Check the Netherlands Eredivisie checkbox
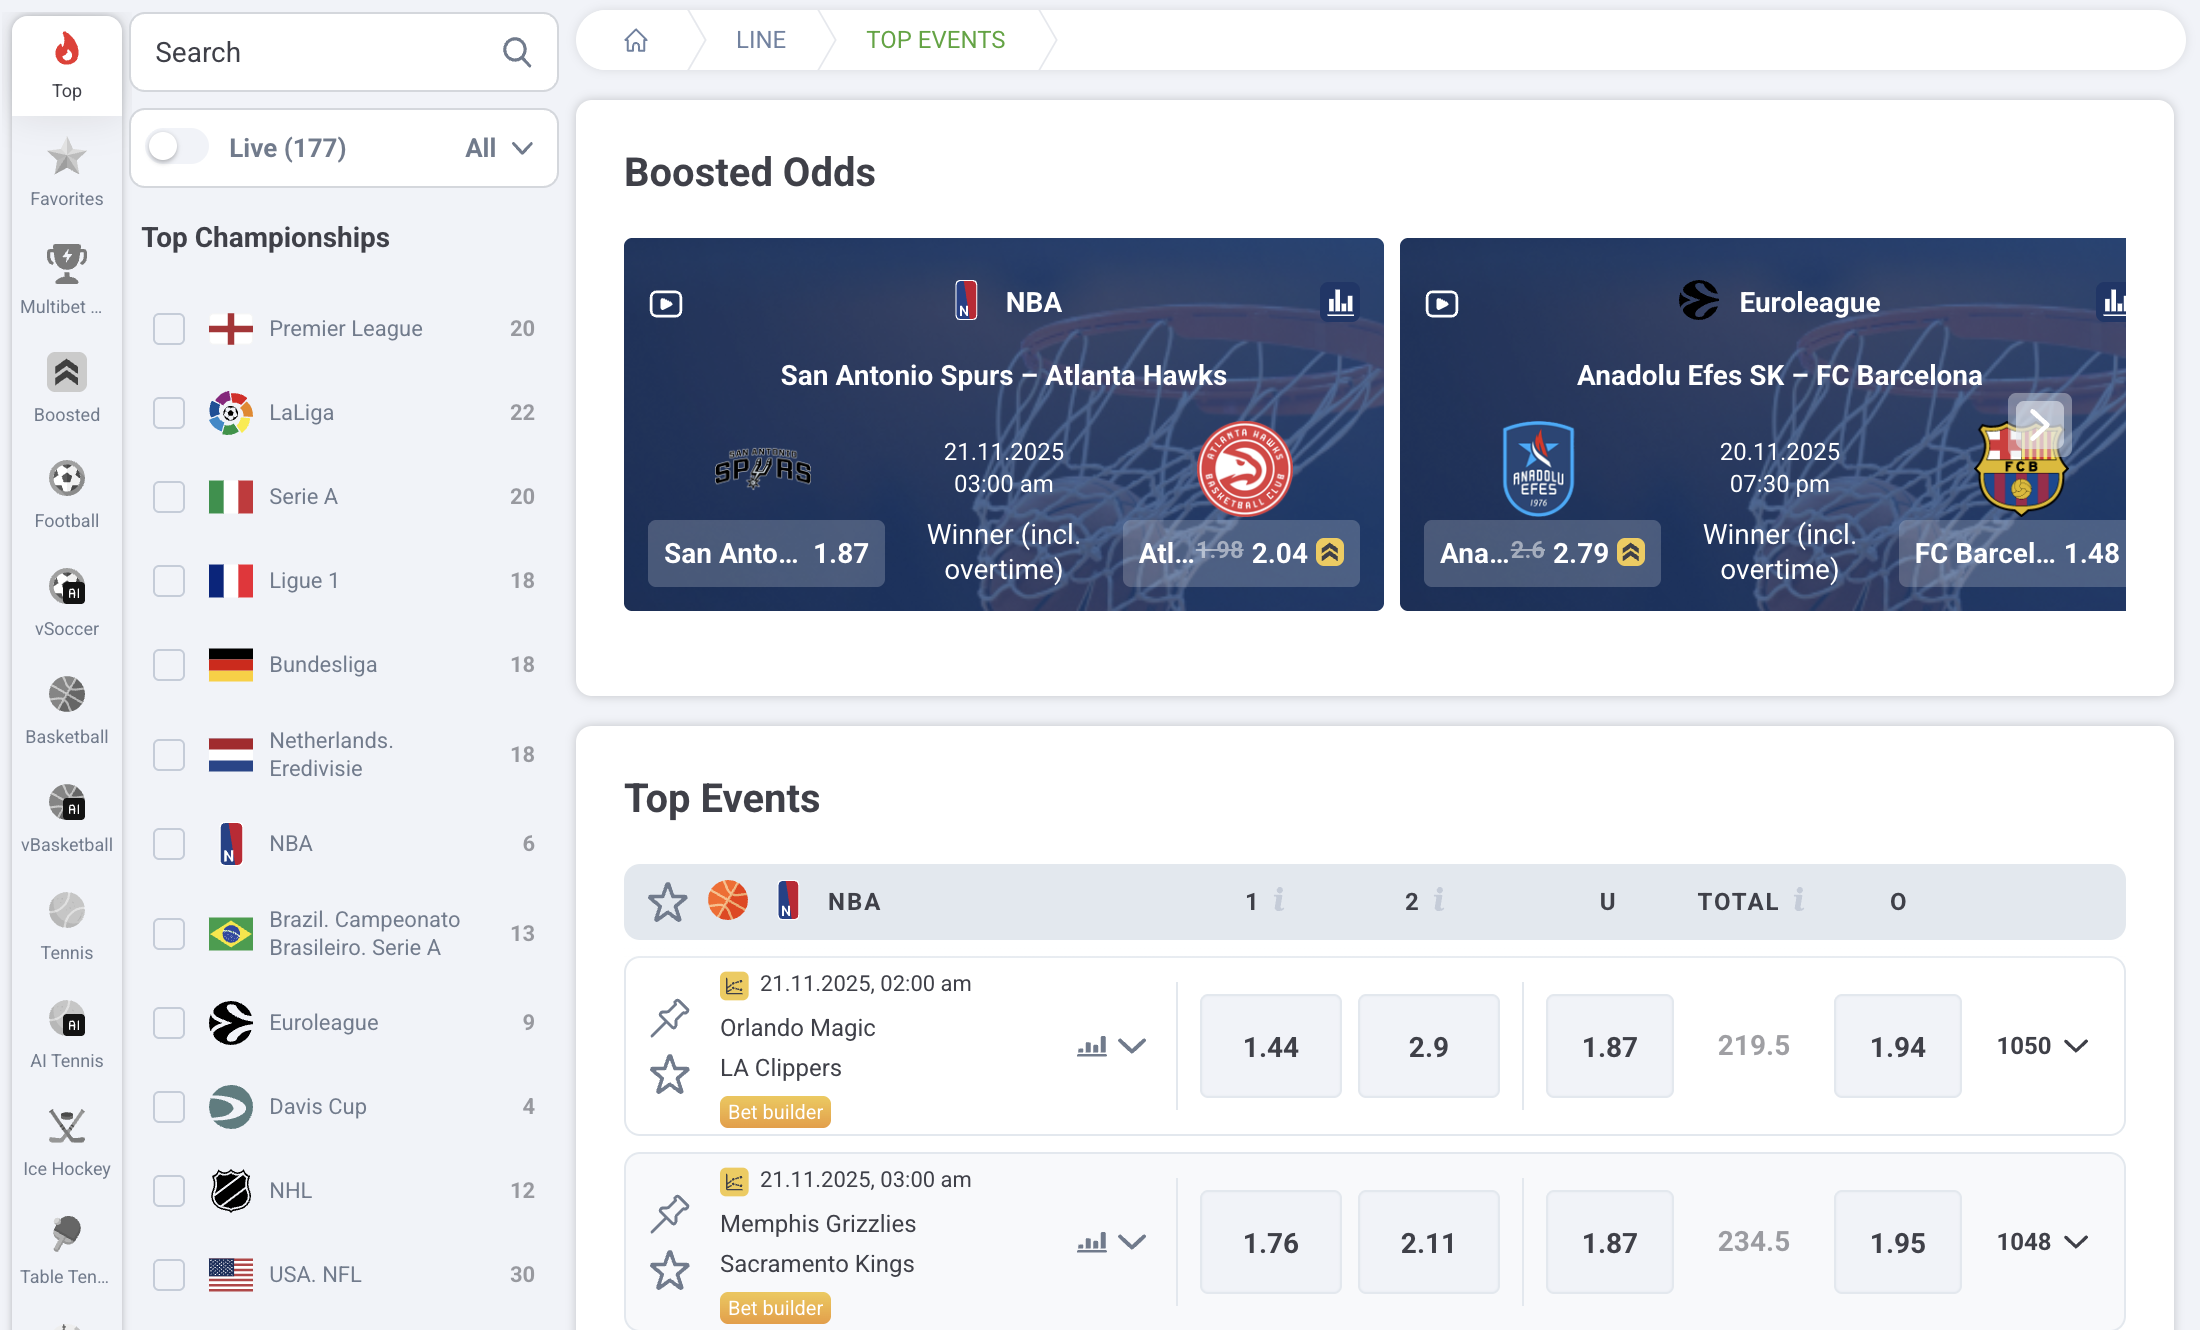This screenshot has height=1330, width=2200. point(169,755)
